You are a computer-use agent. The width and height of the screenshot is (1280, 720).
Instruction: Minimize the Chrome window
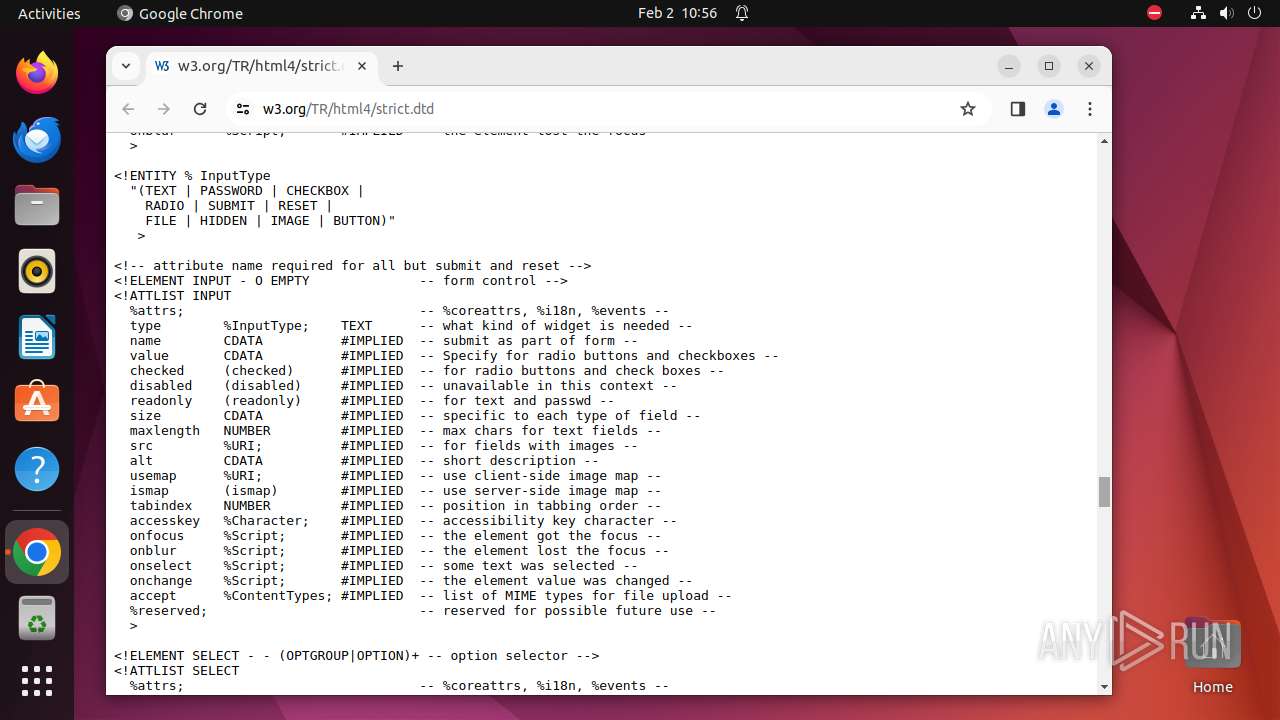[1009, 66]
